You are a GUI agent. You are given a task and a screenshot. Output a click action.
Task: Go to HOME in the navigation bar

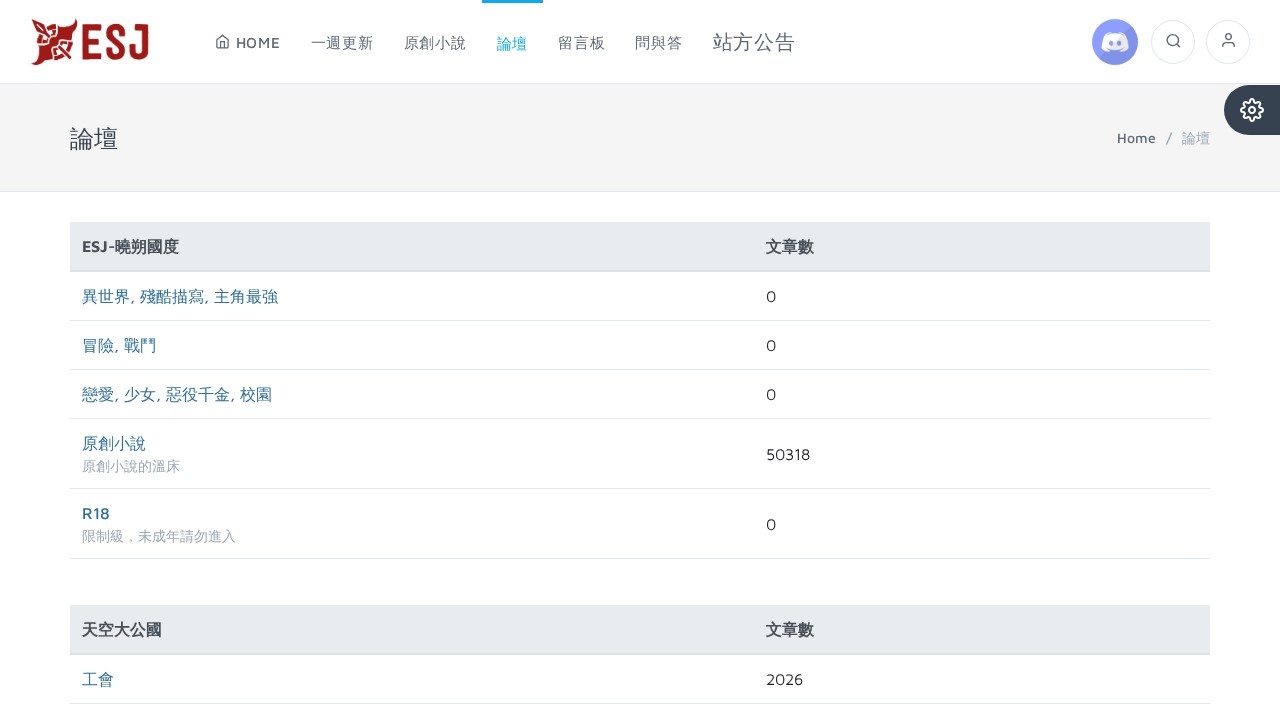coord(247,43)
